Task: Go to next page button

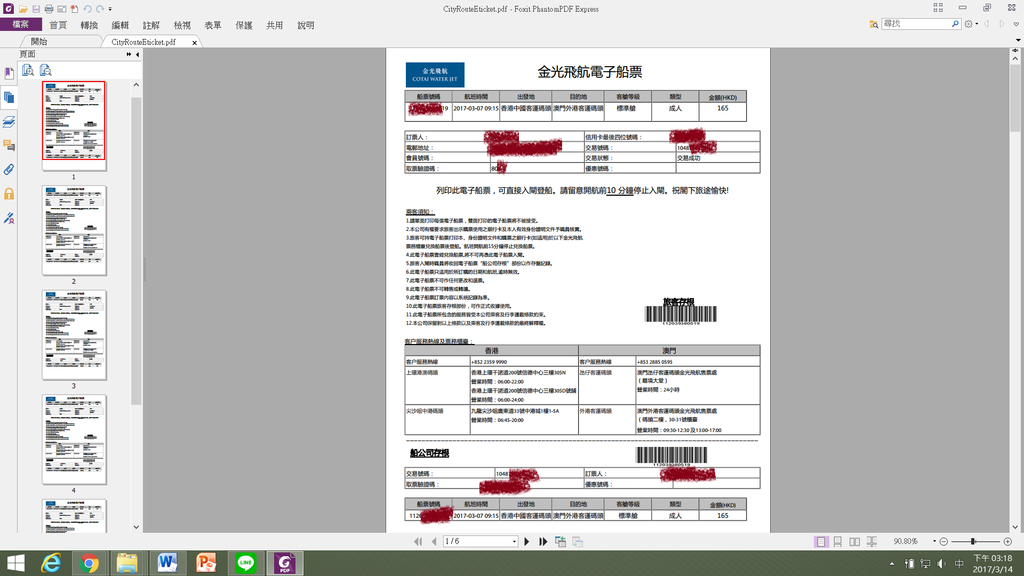Action: [x=526, y=541]
